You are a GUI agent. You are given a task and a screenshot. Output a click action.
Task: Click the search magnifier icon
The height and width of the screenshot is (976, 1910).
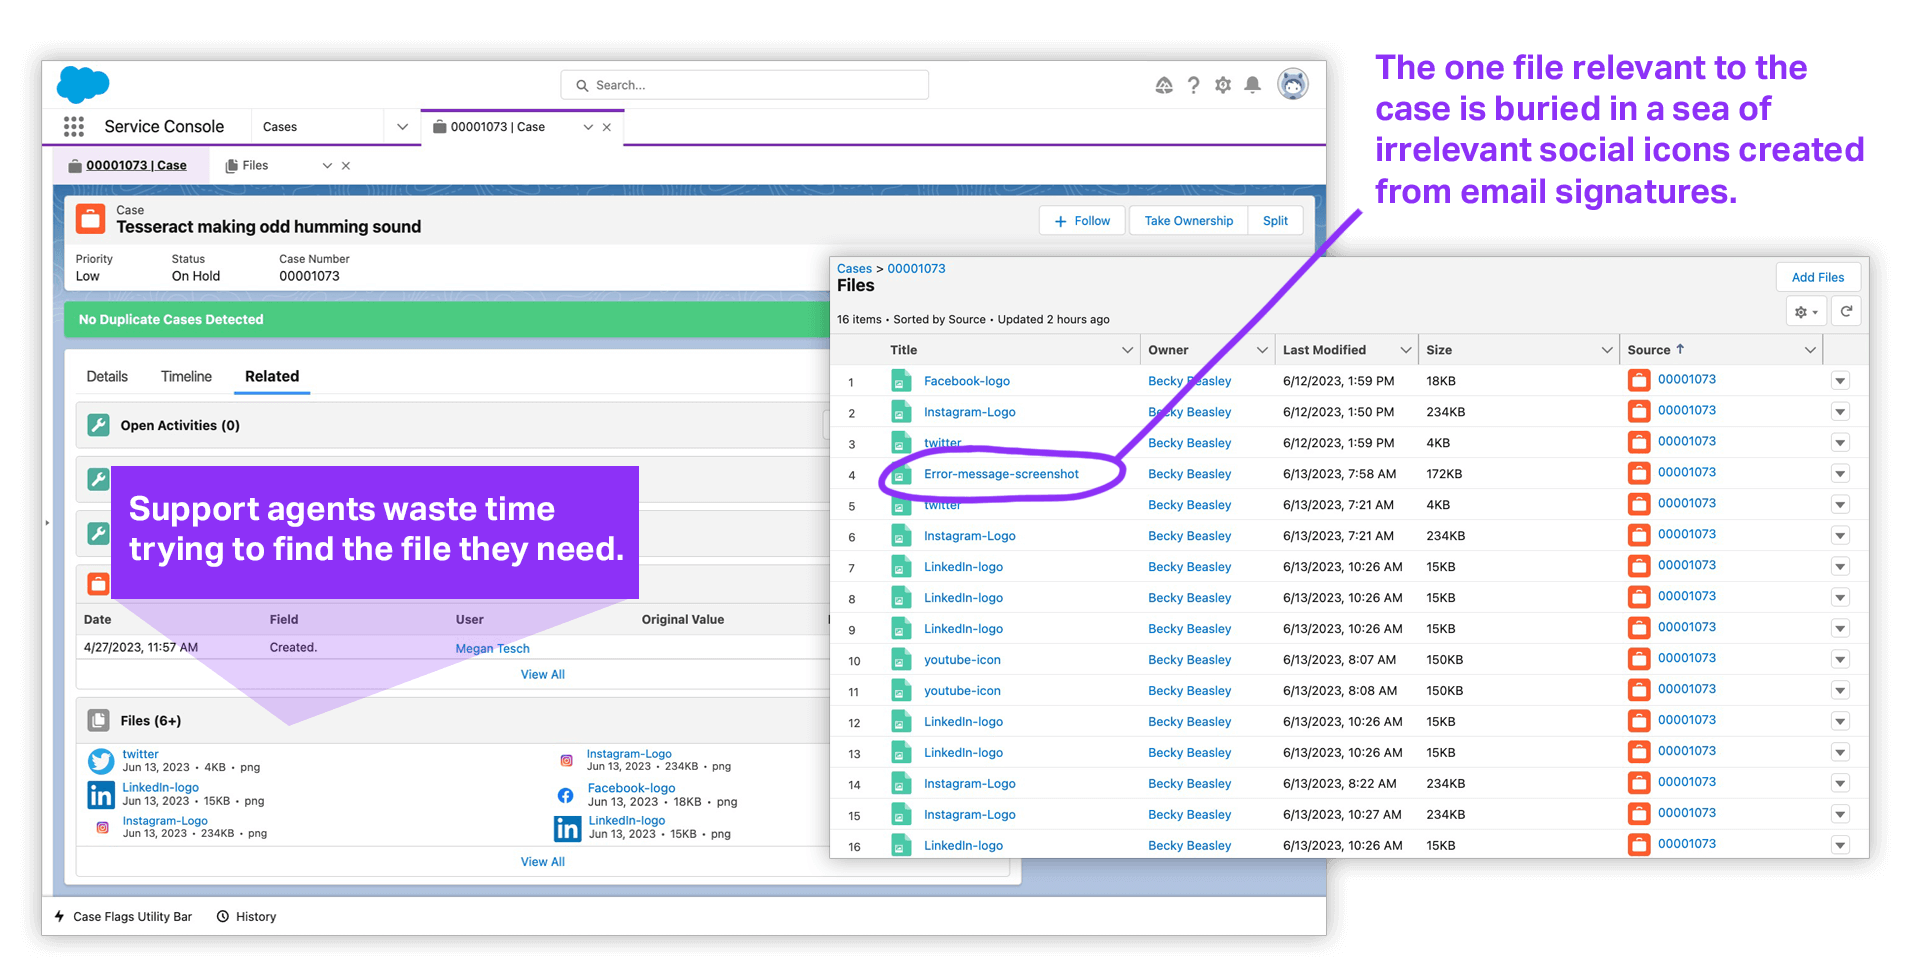pyautogui.click(x=582, y=86)
